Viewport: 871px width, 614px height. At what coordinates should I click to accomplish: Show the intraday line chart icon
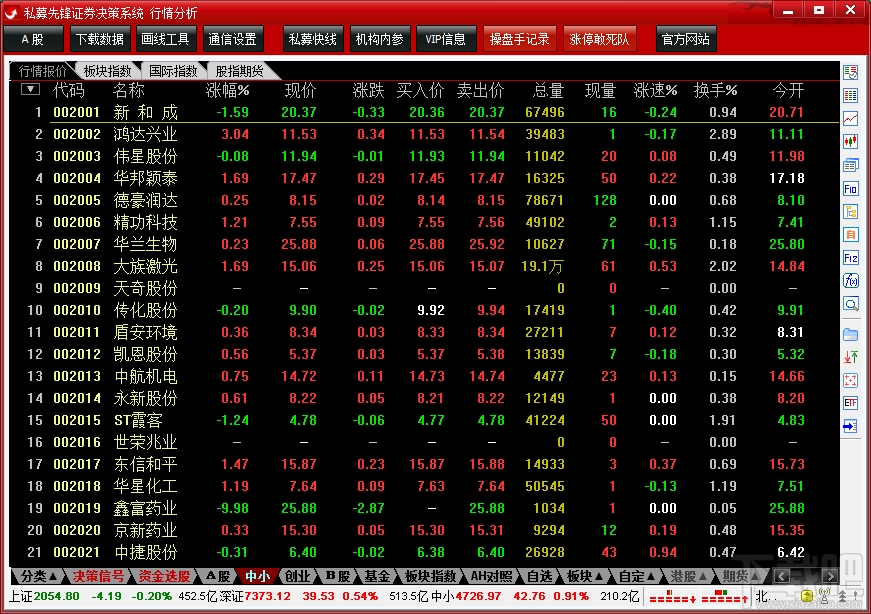[x=850, y=118]
